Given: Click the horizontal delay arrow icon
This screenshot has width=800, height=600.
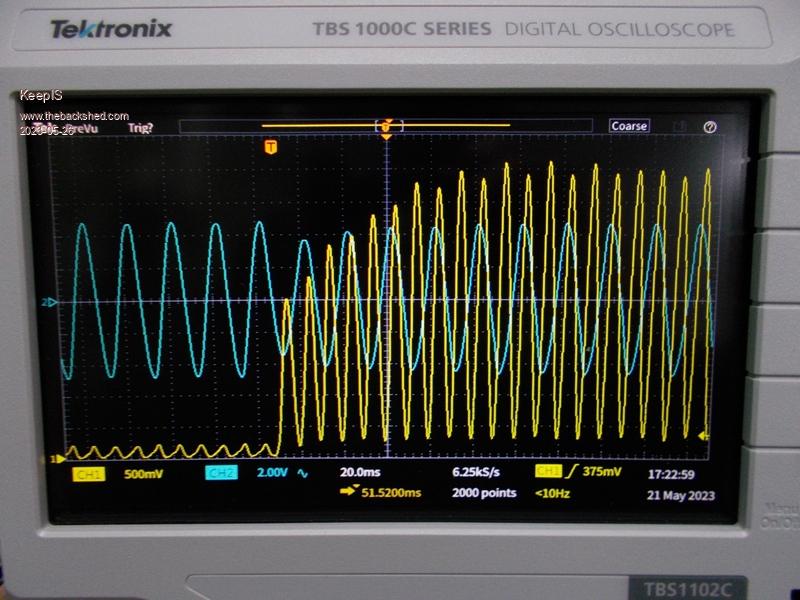Looking at the screenshot, I should (347, 492).
